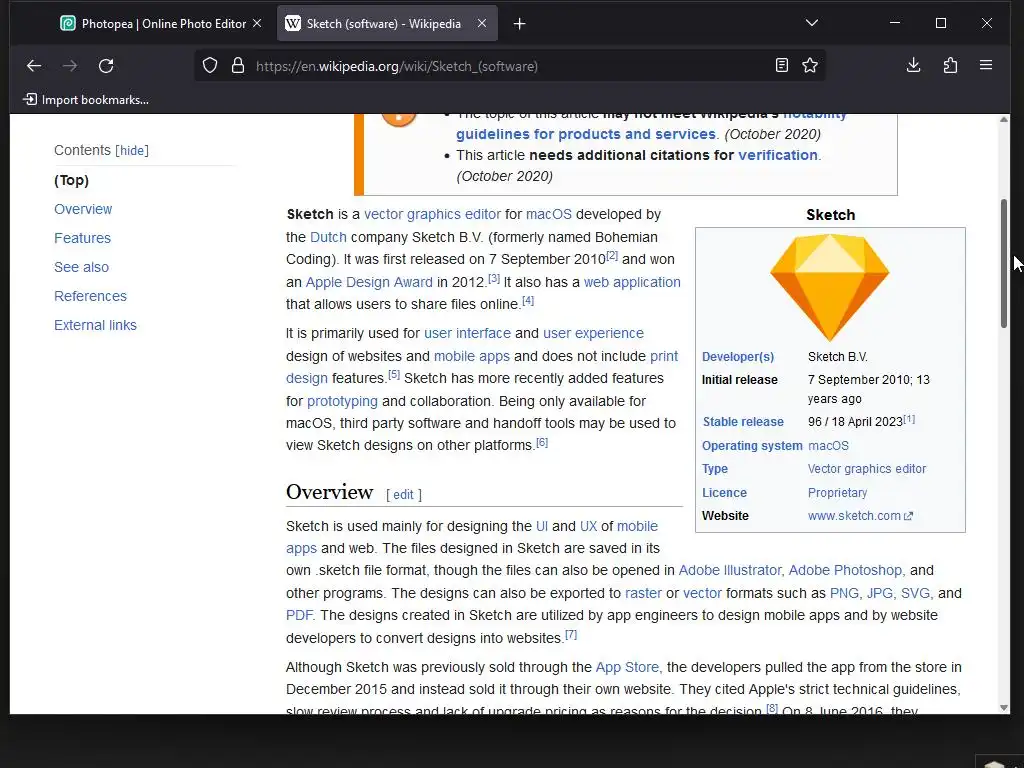The image size is (1024, 768).
Task: Go to See also in the Contents list
Action: (82, 267)
